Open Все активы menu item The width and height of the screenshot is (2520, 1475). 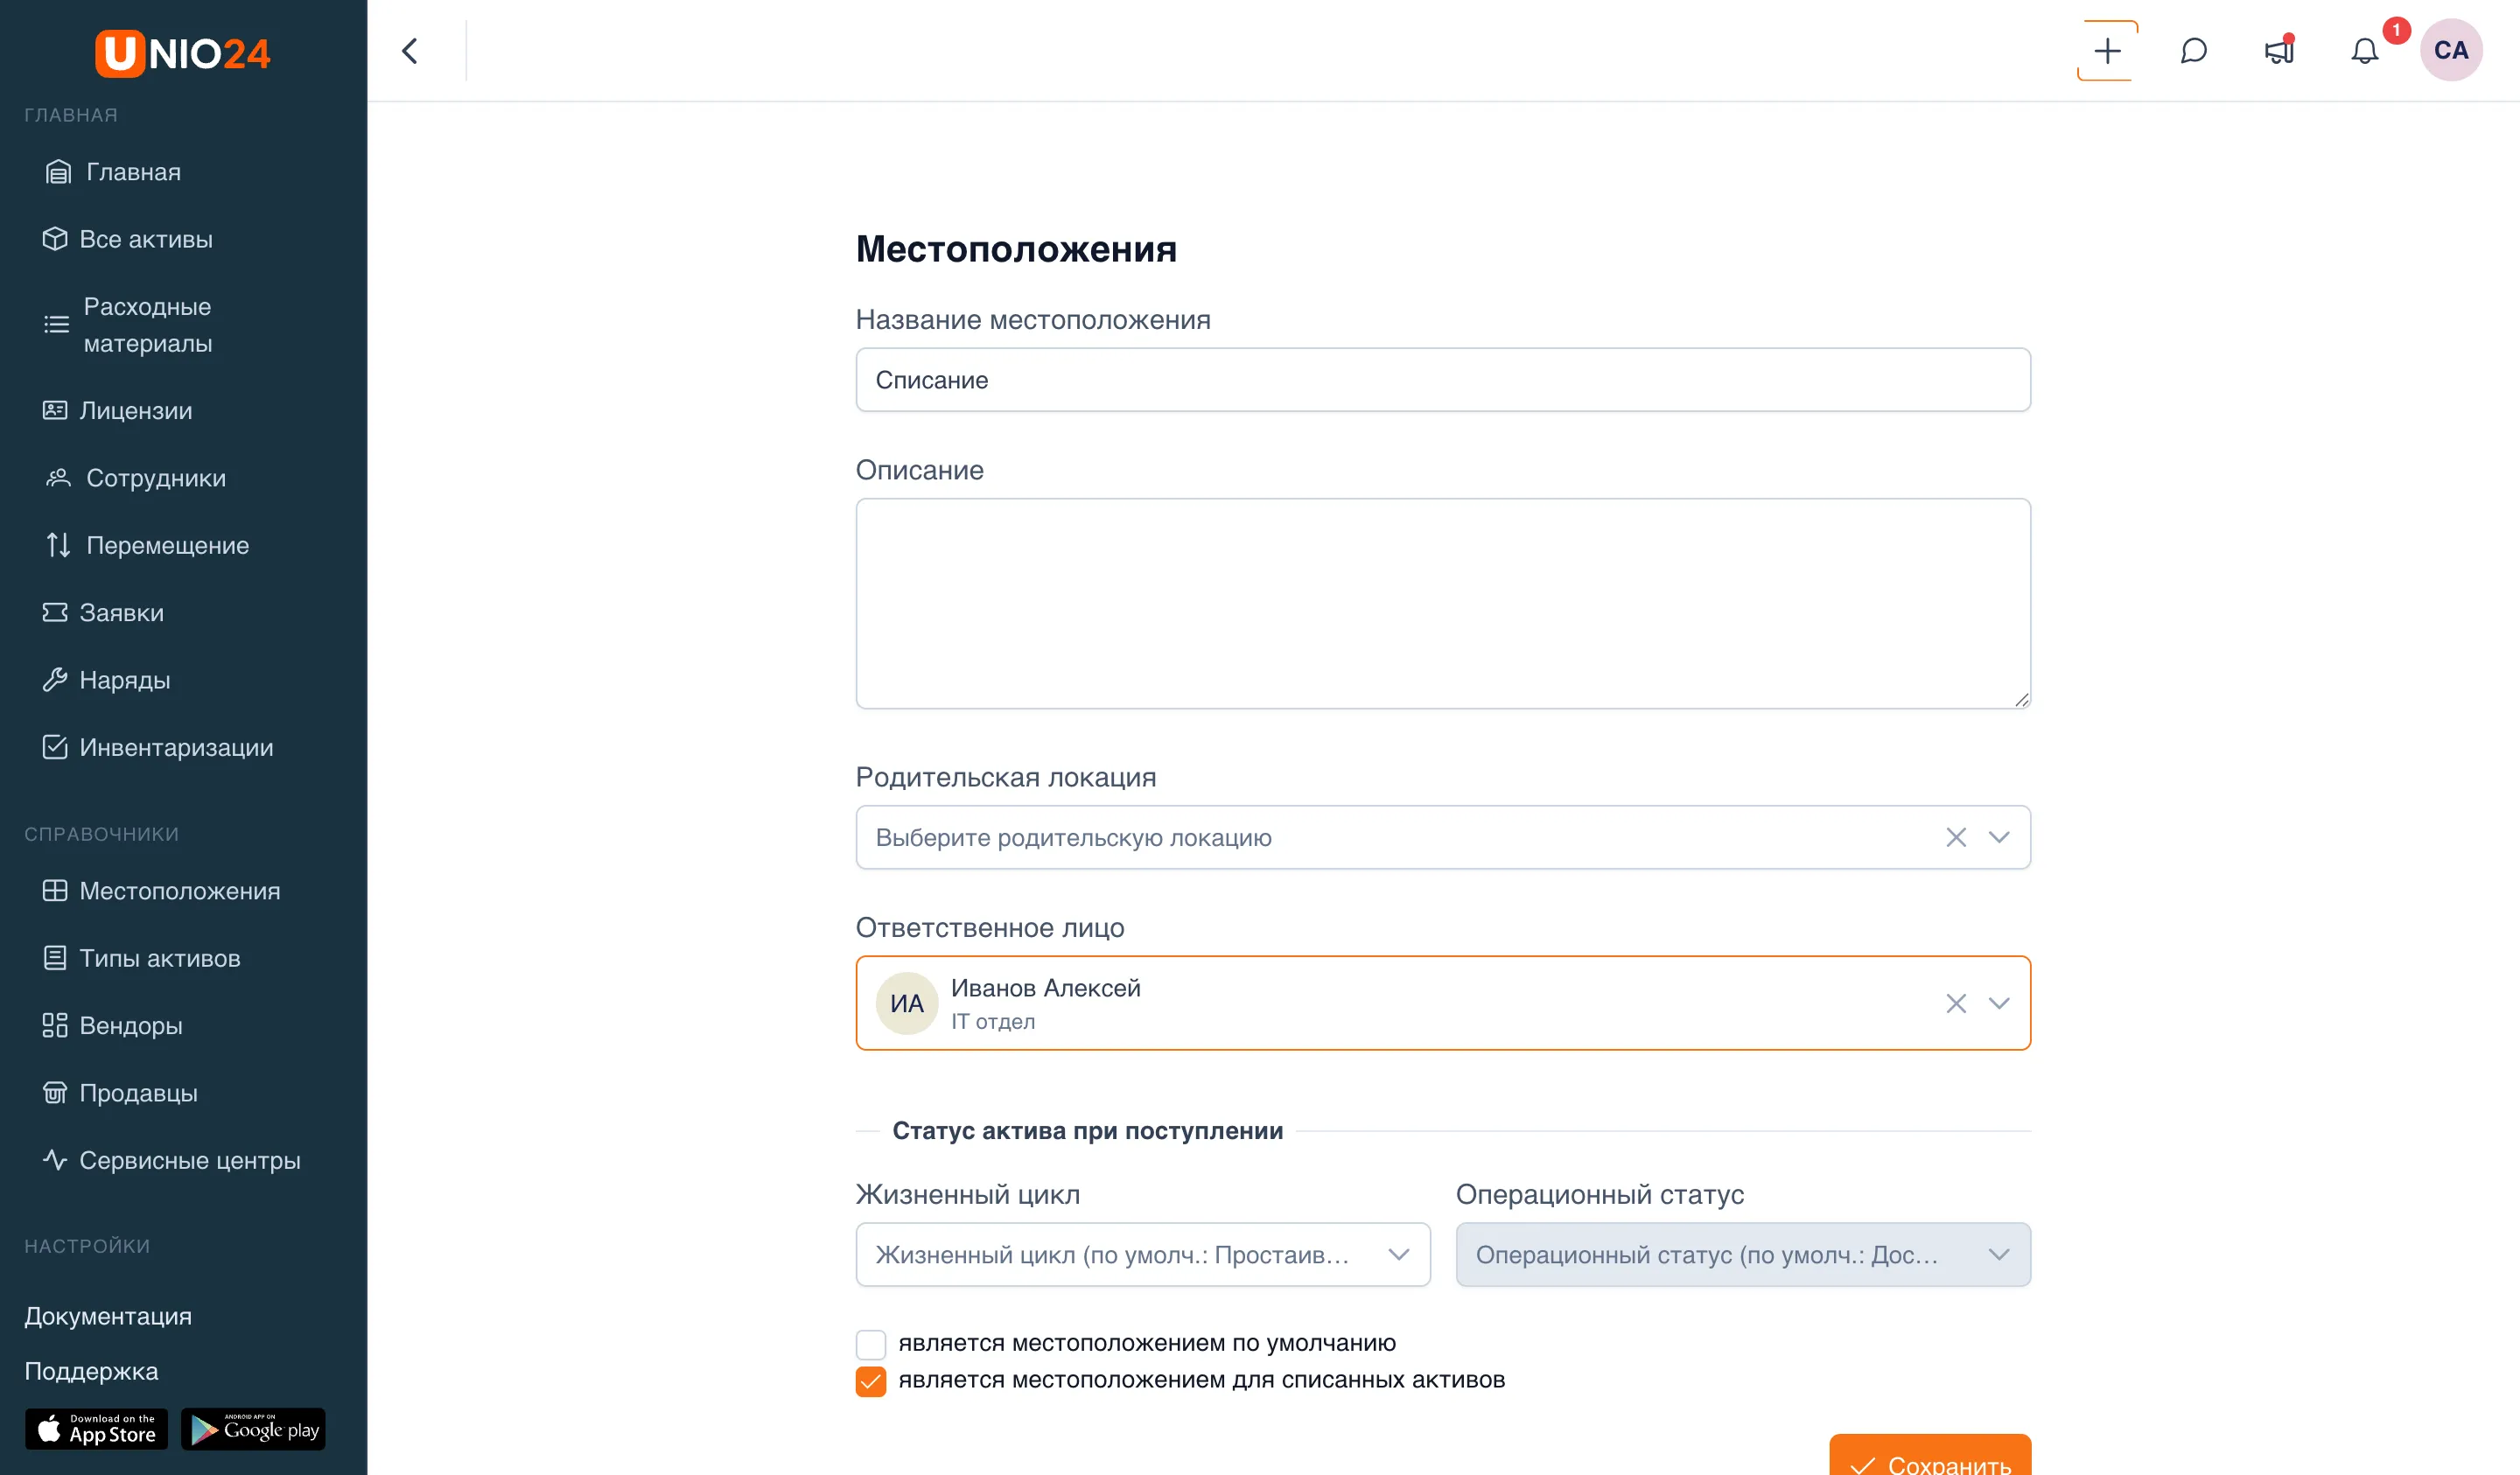[x=146, y=239]
